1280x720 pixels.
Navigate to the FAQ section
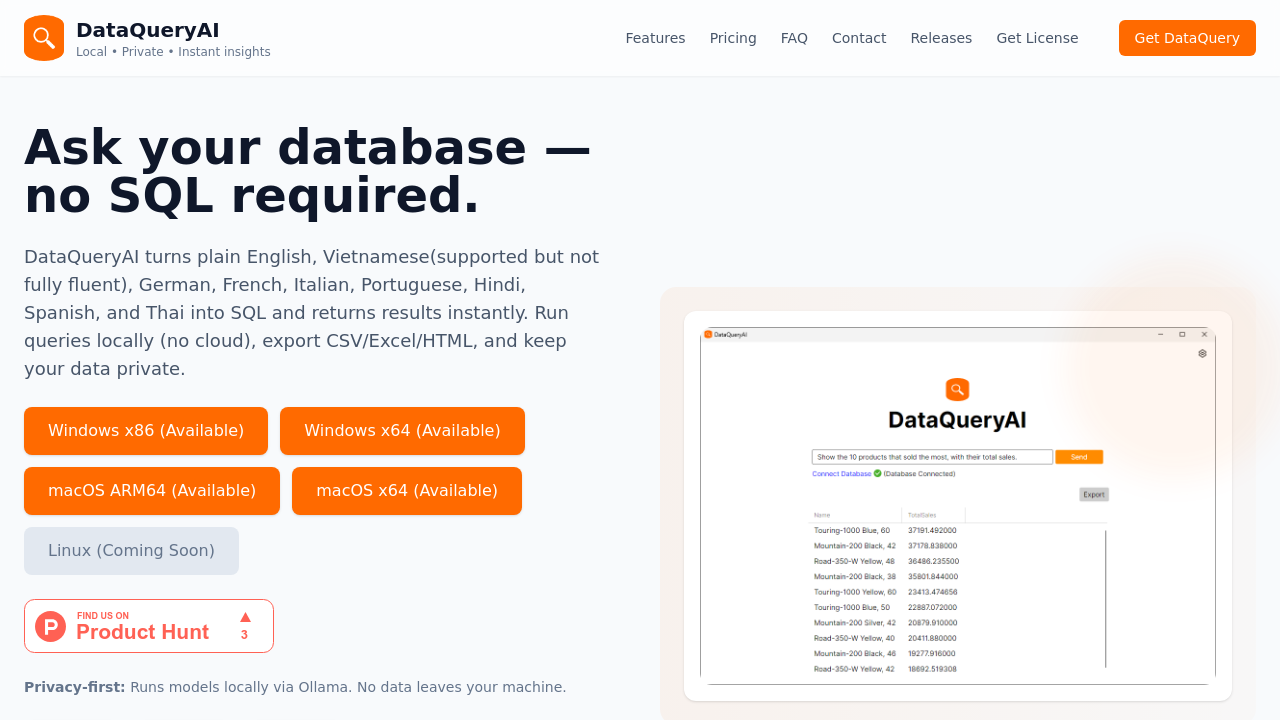point(794,37)
